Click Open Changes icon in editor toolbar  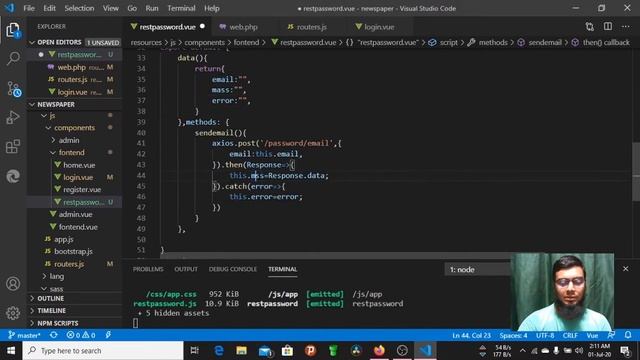click(x=589, y=27)
